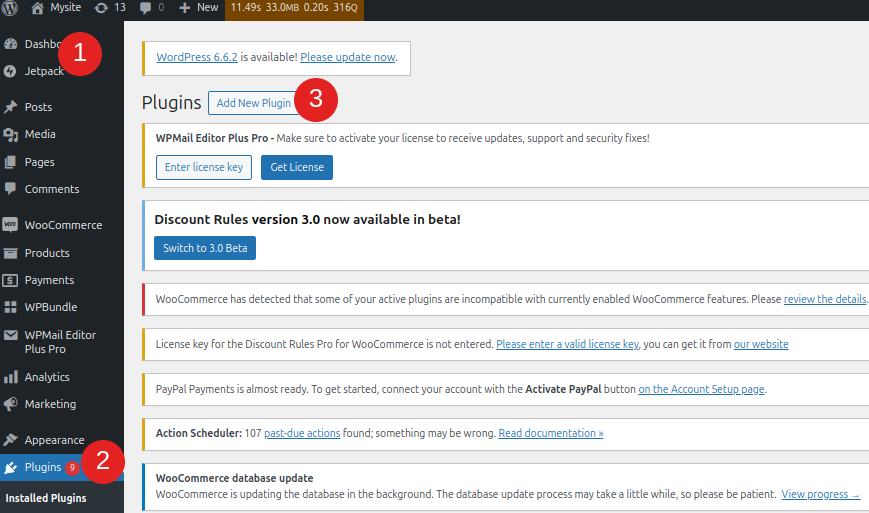Screen dimensions: 869x513
Task: Click the WooCommerce database update heading
Action: pos(234,478)
